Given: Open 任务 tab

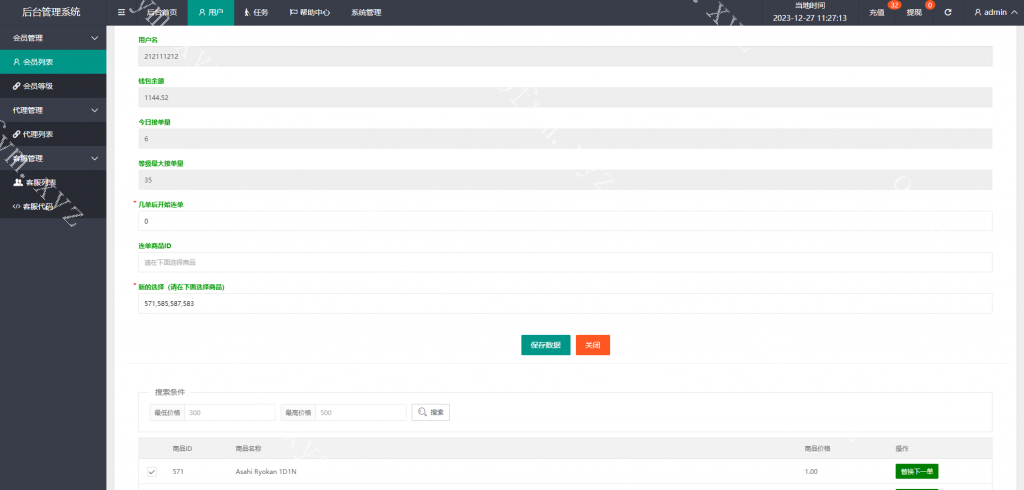Looking at the screenshot, I should coord(256,12).
